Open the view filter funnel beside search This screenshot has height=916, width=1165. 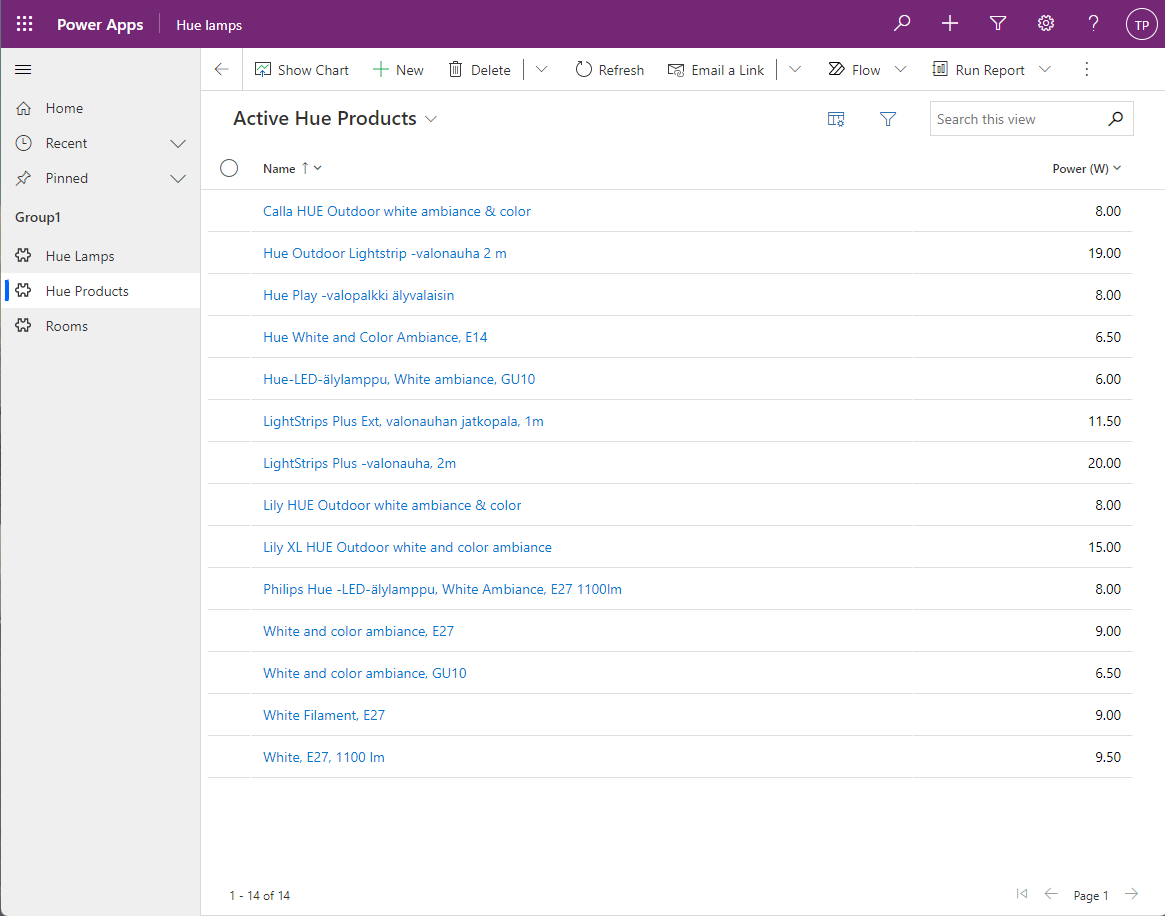click(888, 119)
